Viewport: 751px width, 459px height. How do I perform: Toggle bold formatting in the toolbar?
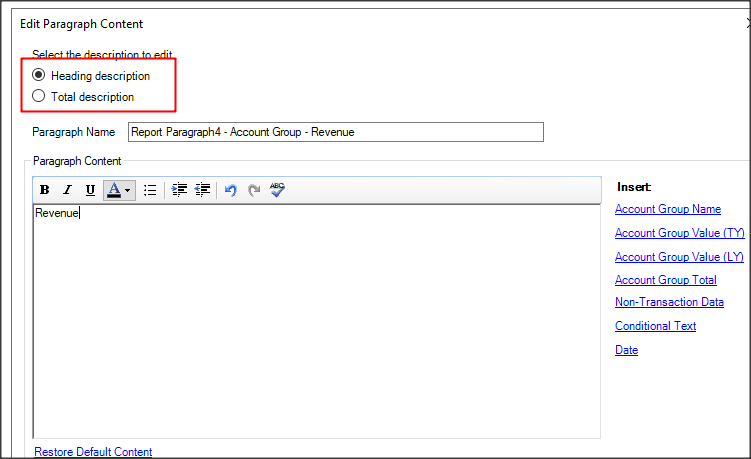(x=45, y=190)
